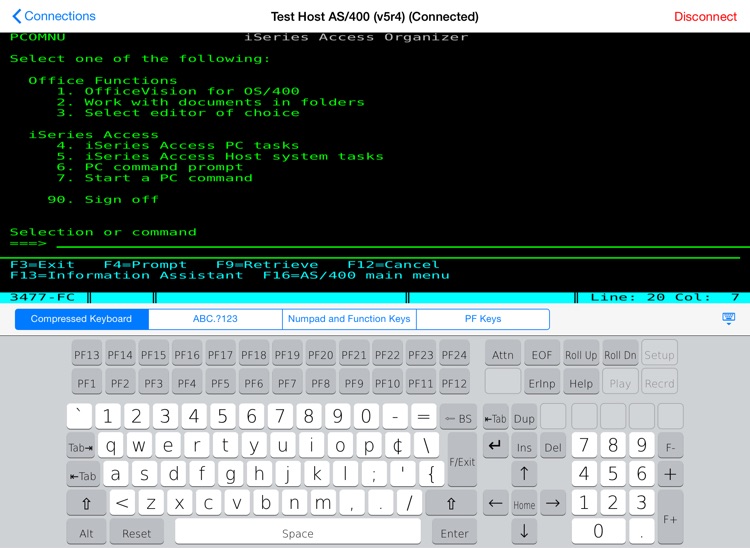This screenshot has width=750, height=548.
Task: Tap the equals sign key
Action: pos(423,416)
